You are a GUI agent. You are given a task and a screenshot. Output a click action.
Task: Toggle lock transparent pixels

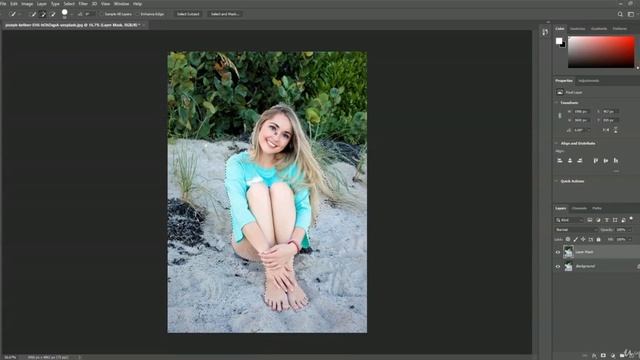coord(568,239)
